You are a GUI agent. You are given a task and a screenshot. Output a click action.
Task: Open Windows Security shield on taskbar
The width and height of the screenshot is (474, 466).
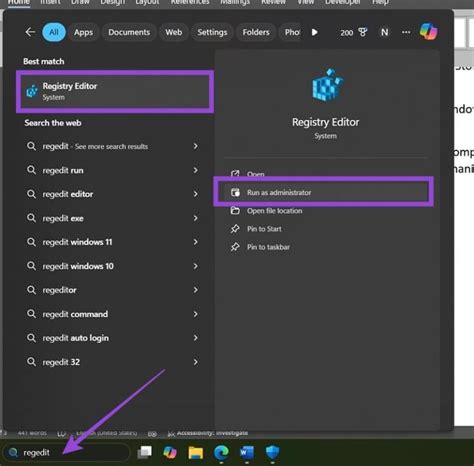click(273, 452)
